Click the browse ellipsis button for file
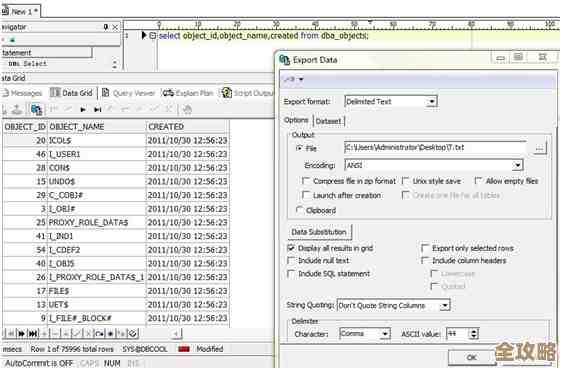 pyautogui.click(x=539, y=148)
